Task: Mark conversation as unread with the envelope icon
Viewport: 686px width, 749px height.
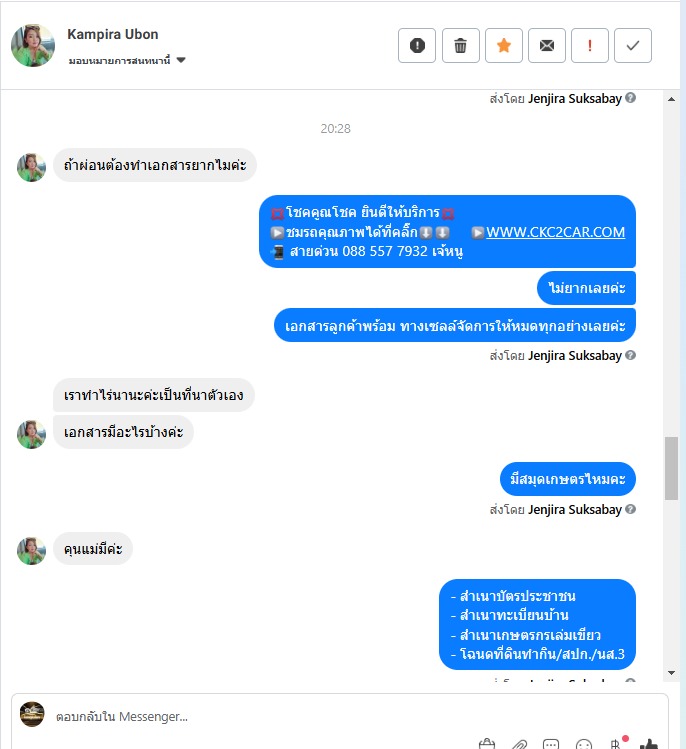Action: coord(547,46)
